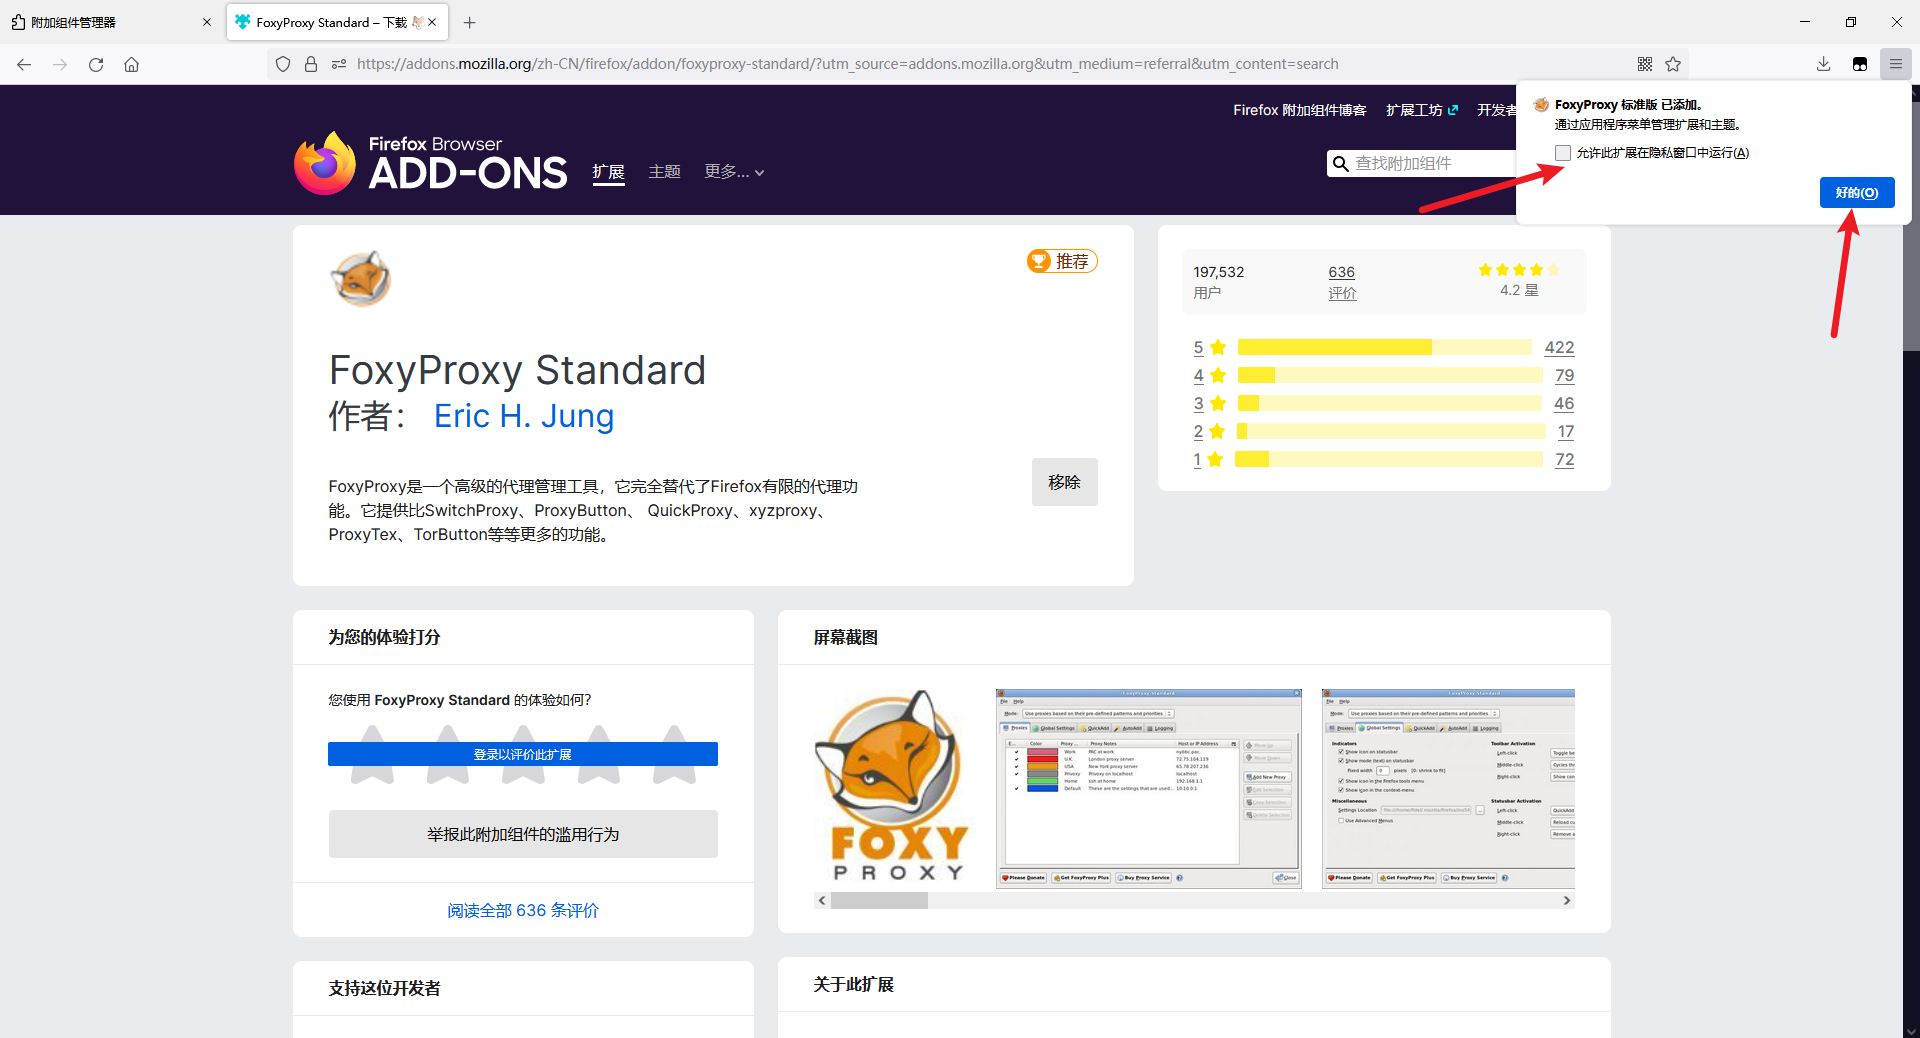Viewport: 1920px width, 1038px height.
Task: Minimize the Firefox window
Action: click(1805, 22)
